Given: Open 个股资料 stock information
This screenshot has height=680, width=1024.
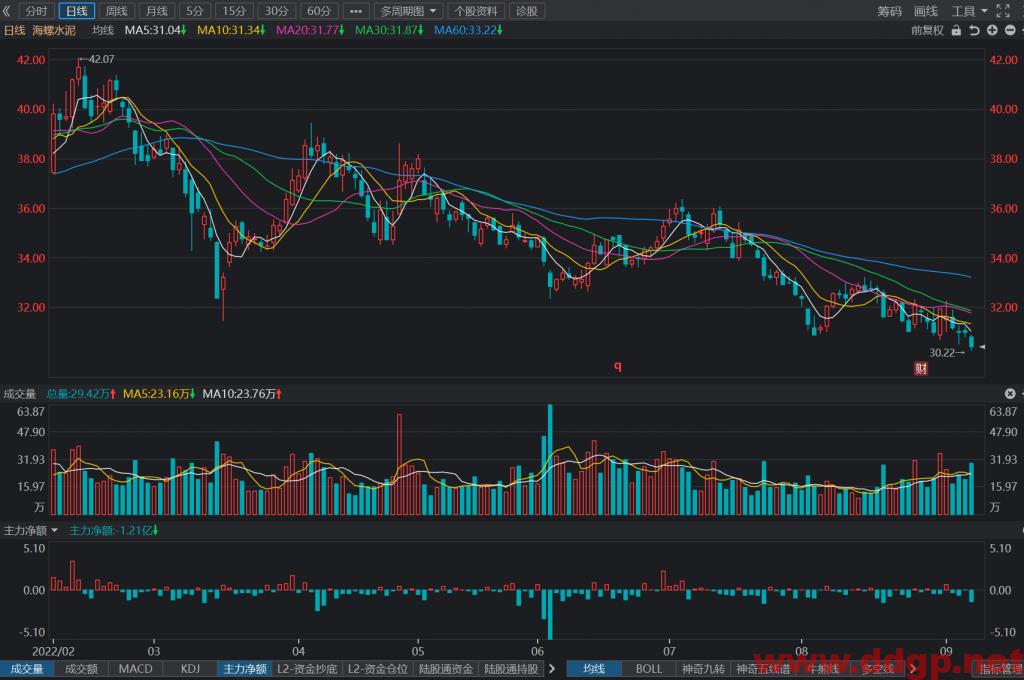Looking at the screenshot, I should 476,10.
